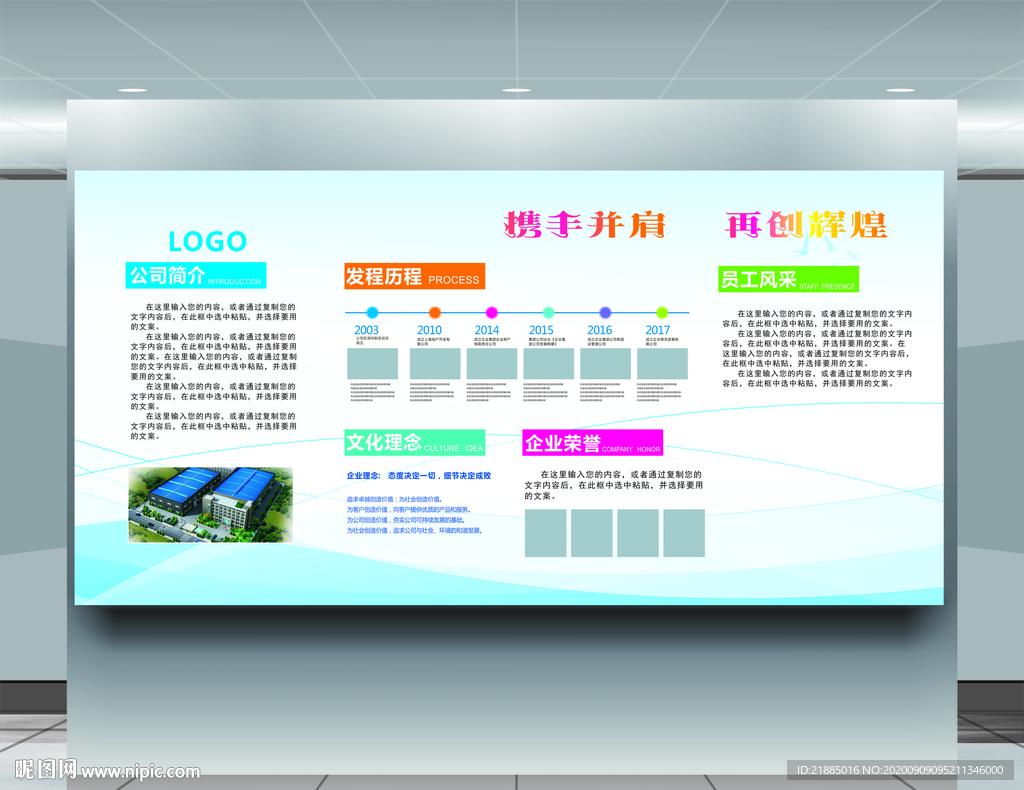This screenshot has height=790, width=1024.
Task: Select the year label 2014
Action: 487,330
